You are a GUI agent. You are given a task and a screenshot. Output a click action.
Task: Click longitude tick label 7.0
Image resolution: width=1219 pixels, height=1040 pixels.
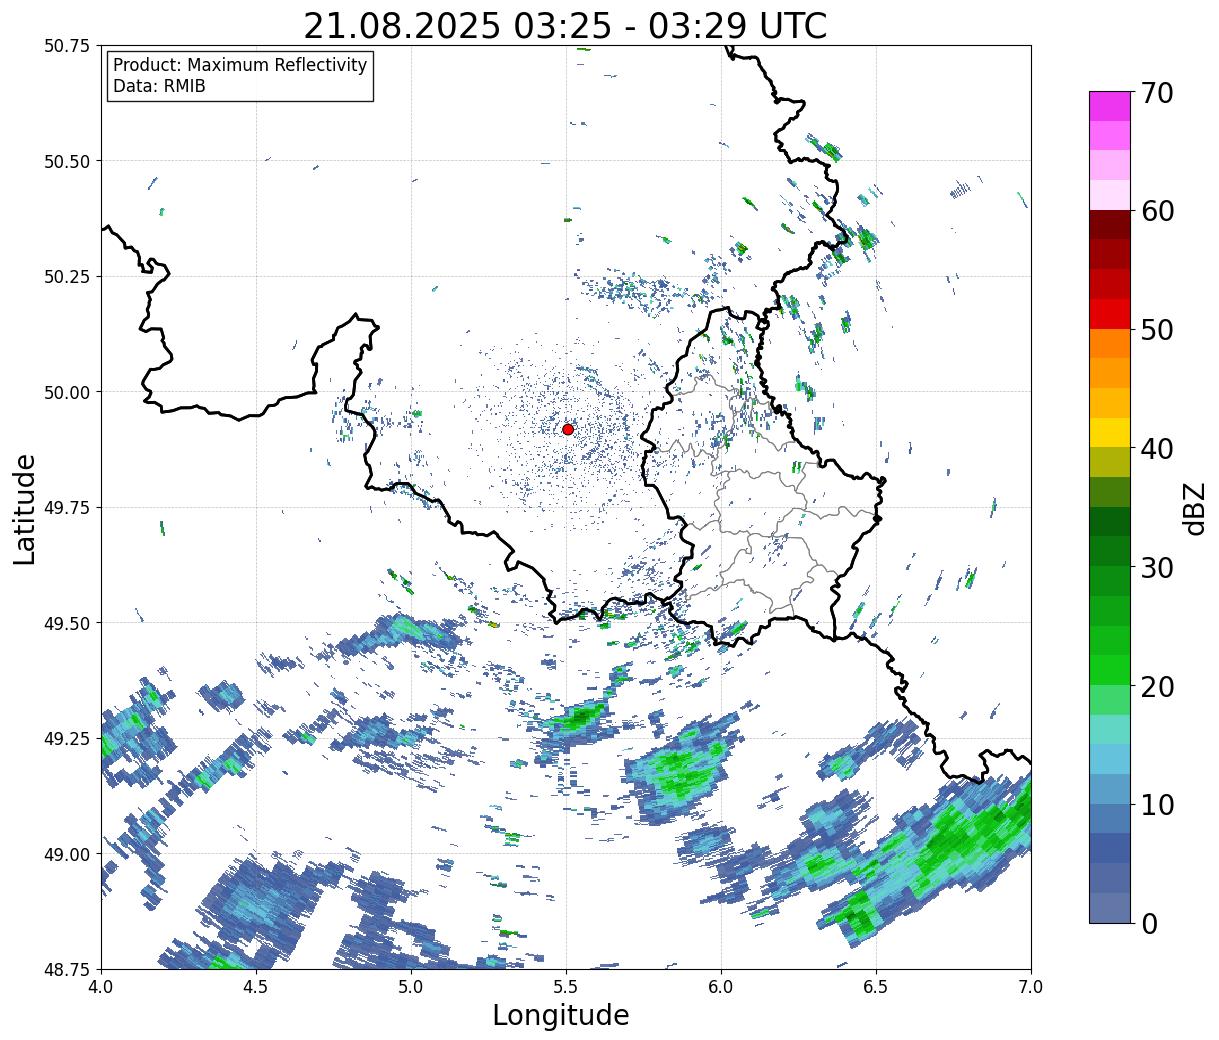coord(1031,987)
